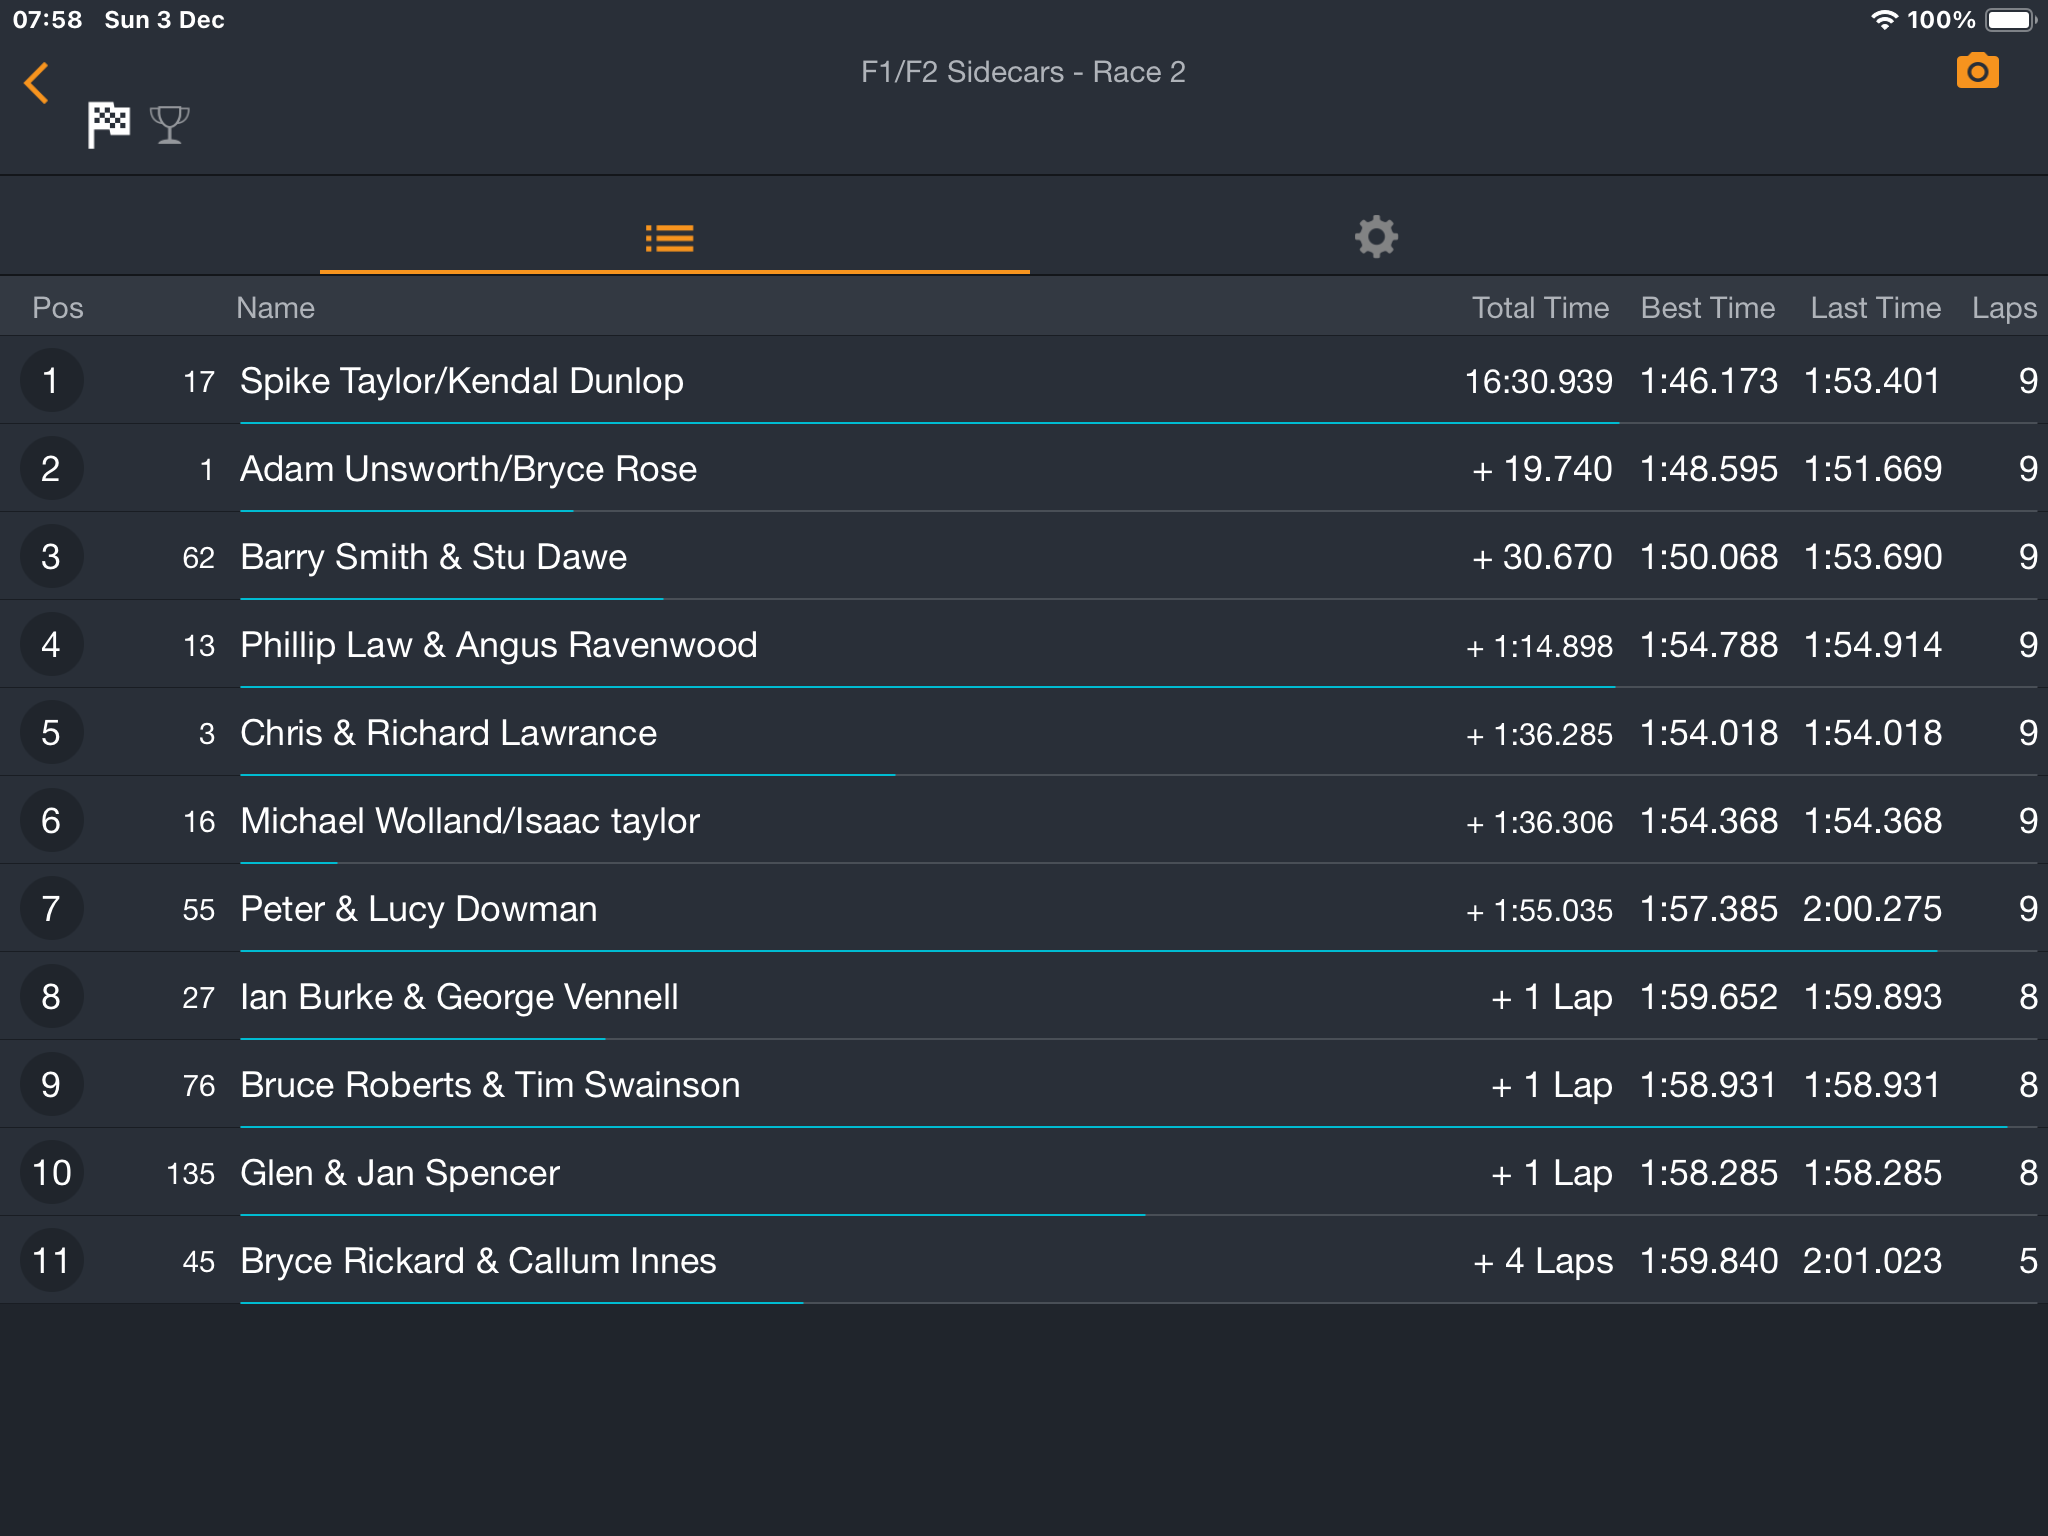Select Bryce Rickard & Callum Innes entry
Screen dimensions: 2048x1536
pyautogui.click(x=1024, y=1260)
